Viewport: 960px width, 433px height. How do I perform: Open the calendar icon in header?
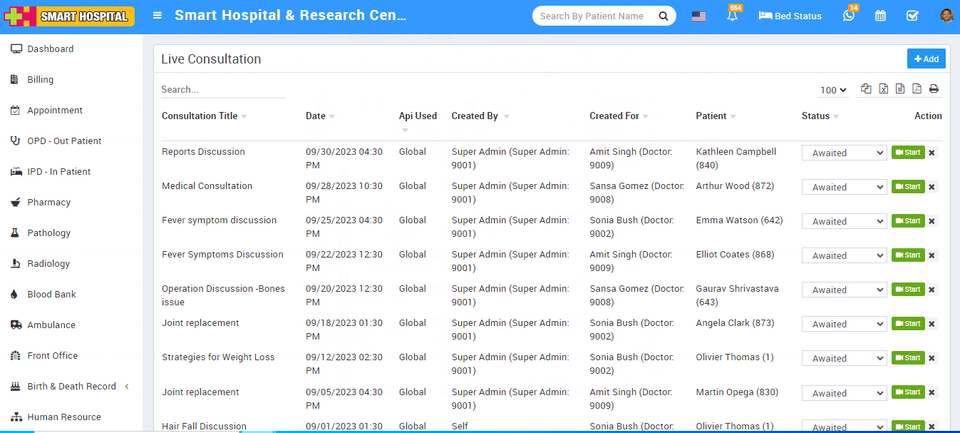880,16
